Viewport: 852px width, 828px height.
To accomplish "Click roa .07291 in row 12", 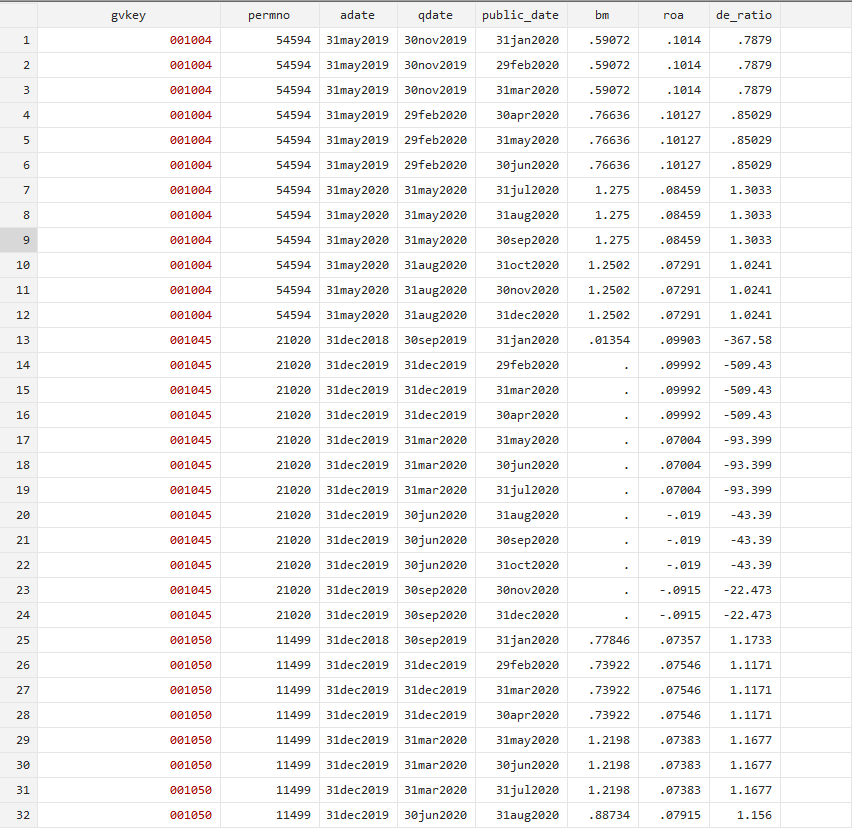I will pos(674,315).
